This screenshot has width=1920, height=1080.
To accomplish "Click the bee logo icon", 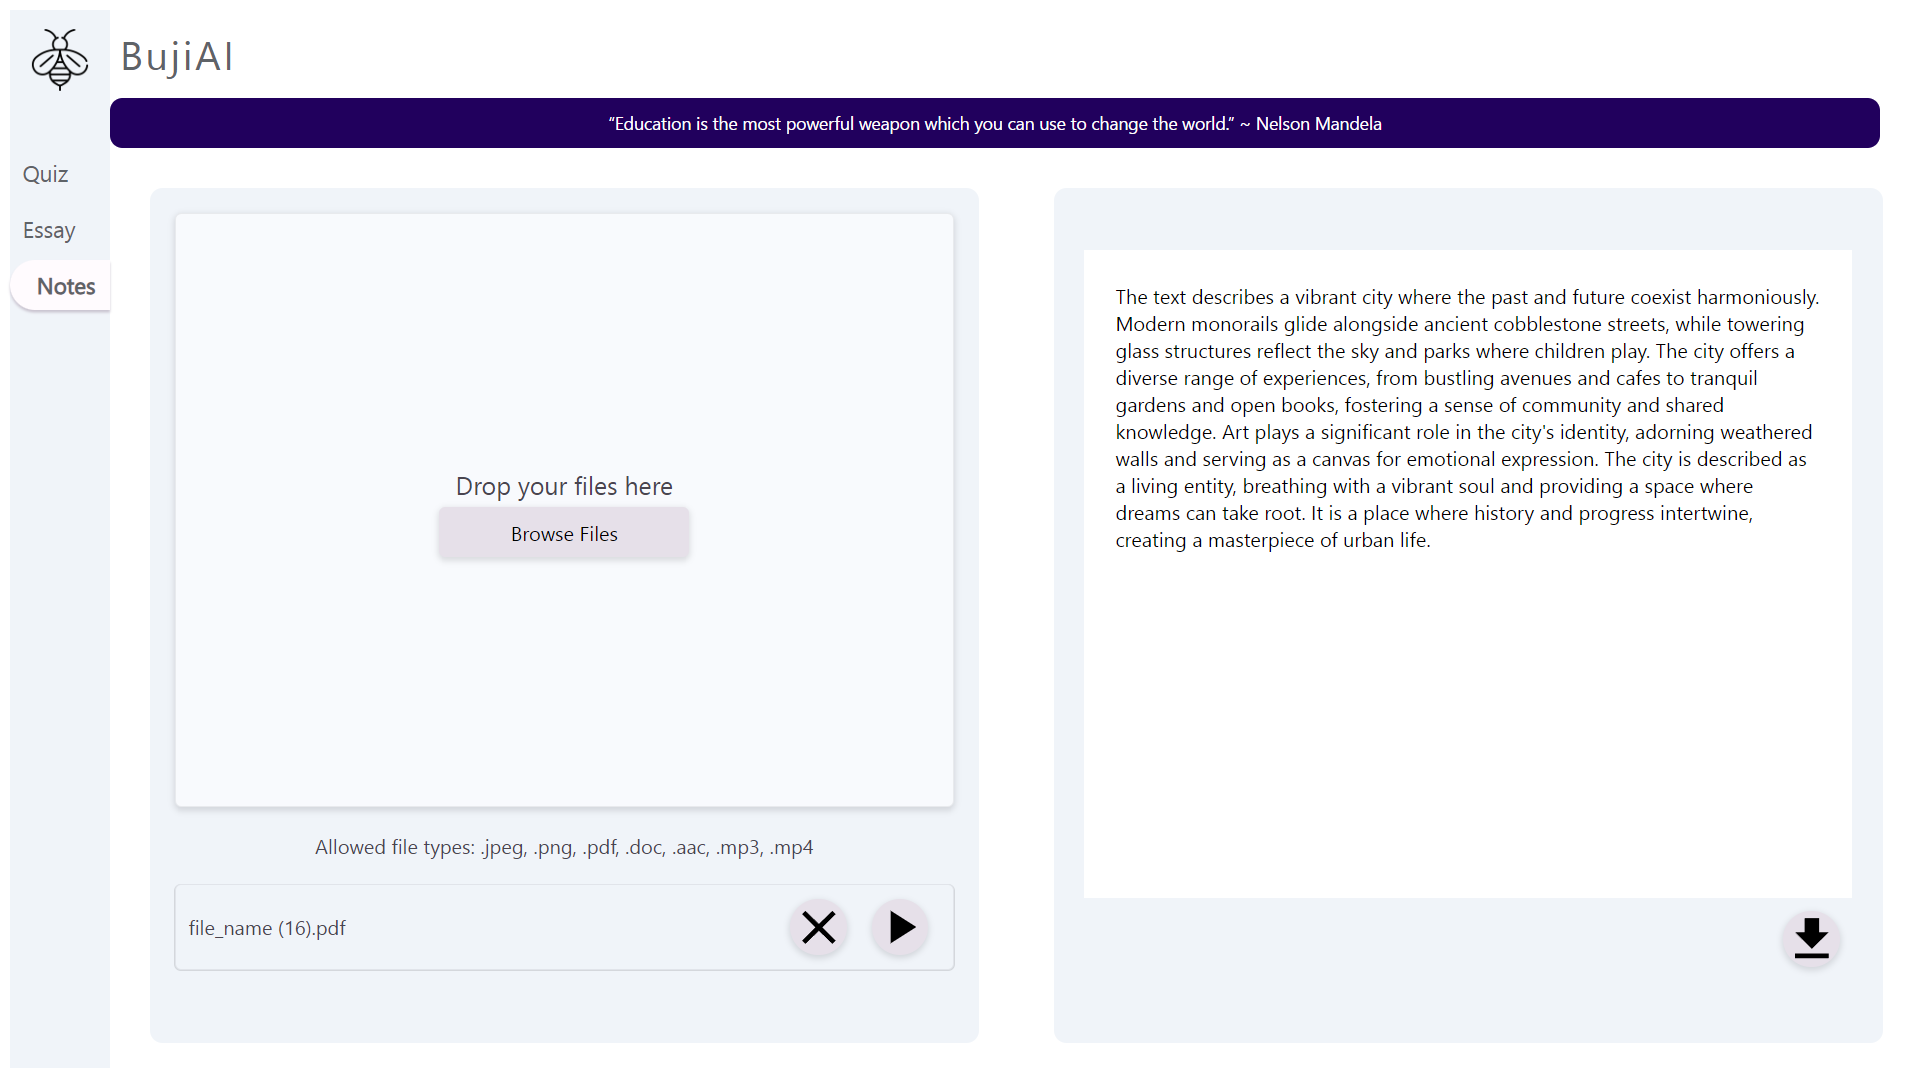I will tap(60, 59).
